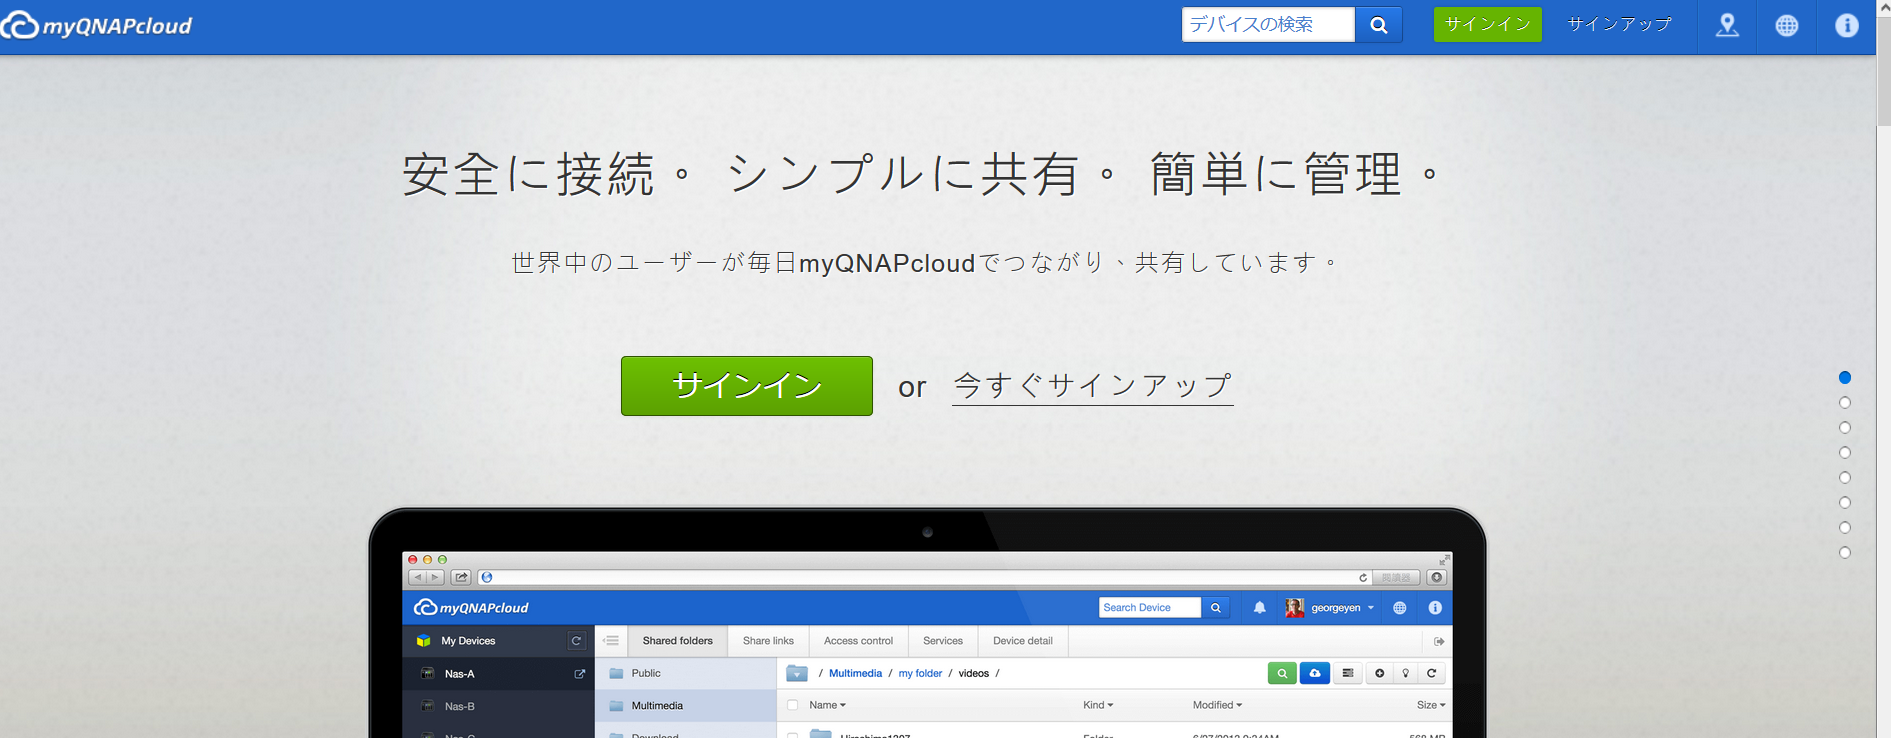
Task: Switch to the Share links tab
Action: [768, 641]
